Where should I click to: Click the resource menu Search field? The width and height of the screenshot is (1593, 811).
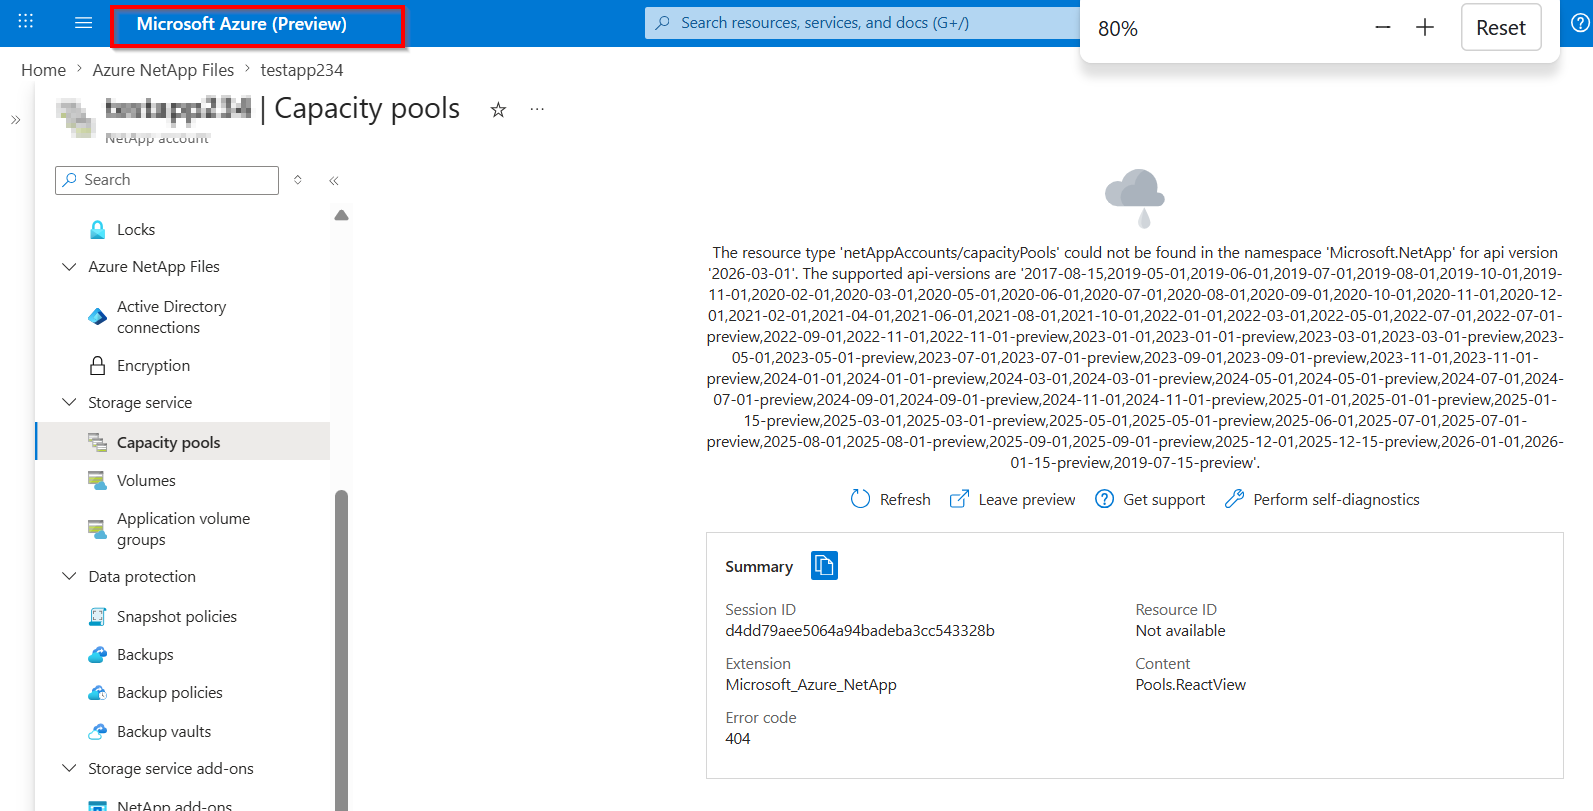[167, 180]
